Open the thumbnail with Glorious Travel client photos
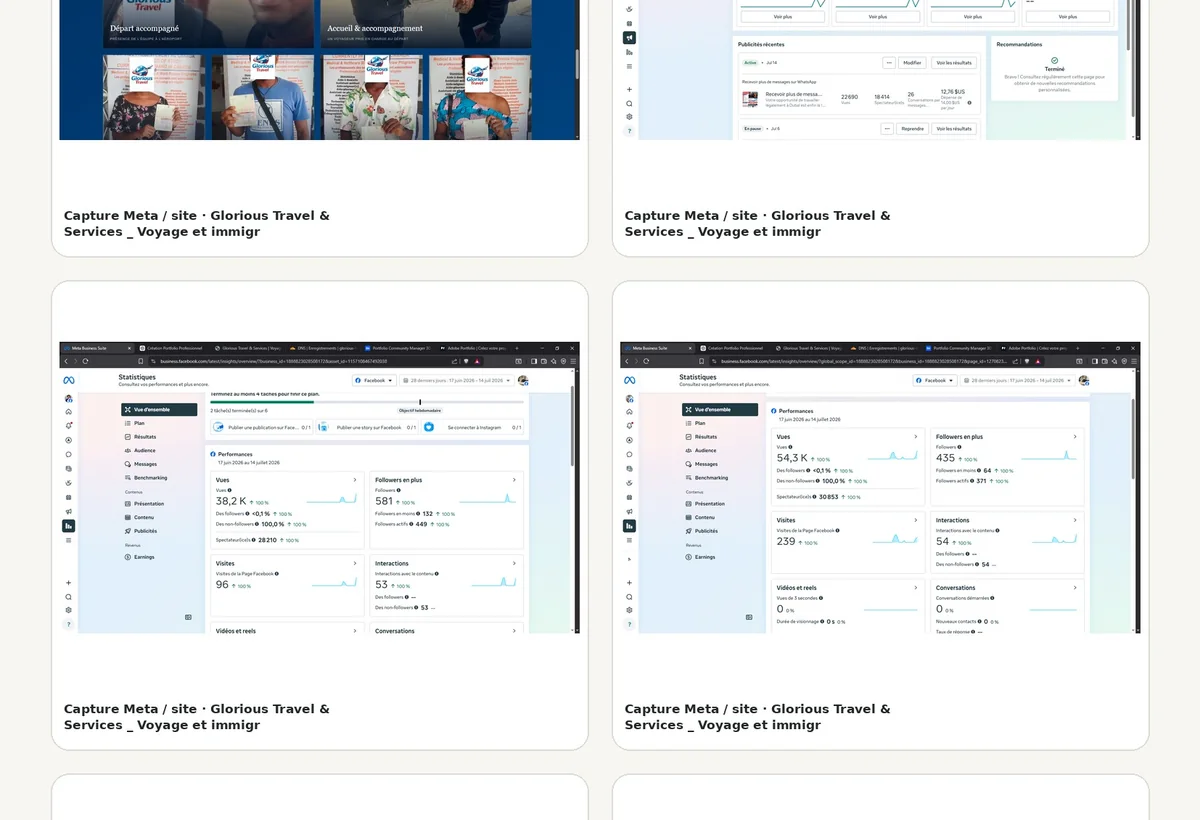The width and height of the screenshot is (1200, 820). 319,70
